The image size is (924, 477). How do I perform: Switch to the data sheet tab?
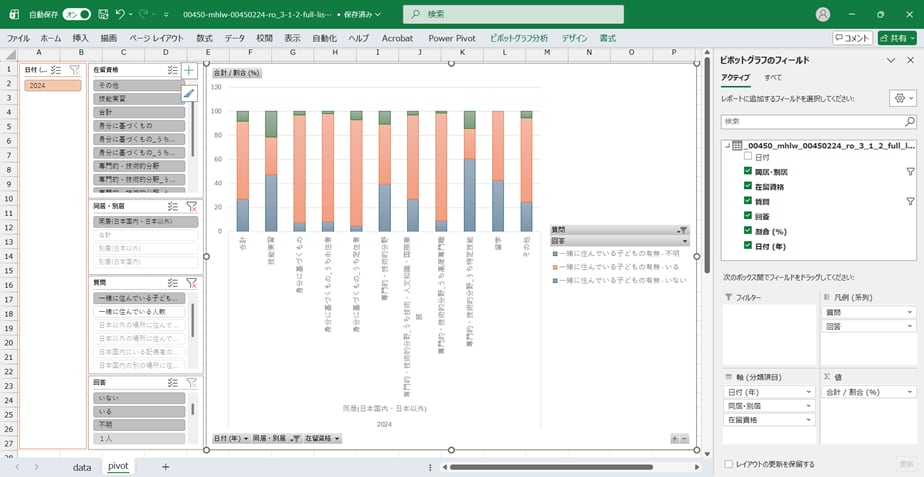(x=82, y=466)
